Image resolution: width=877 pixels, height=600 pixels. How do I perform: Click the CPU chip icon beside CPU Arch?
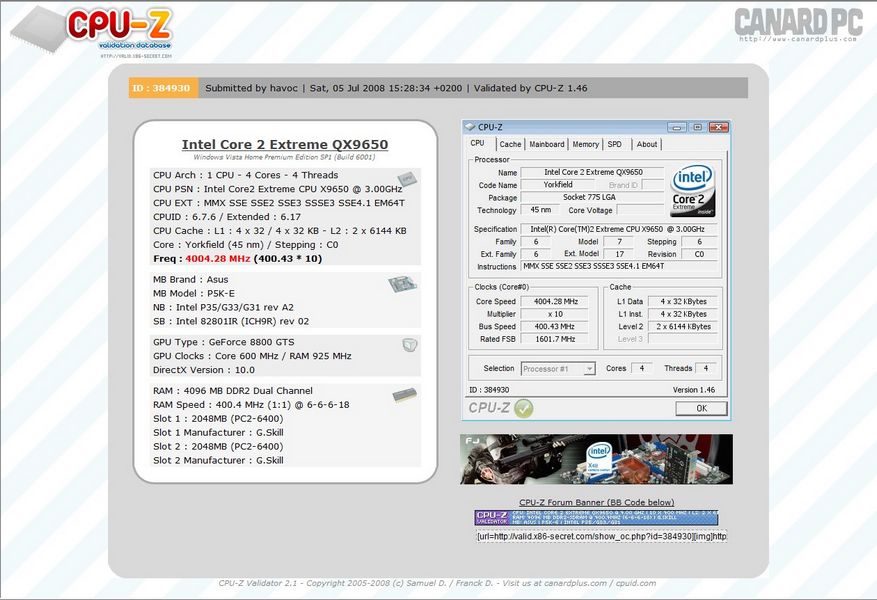407,178
